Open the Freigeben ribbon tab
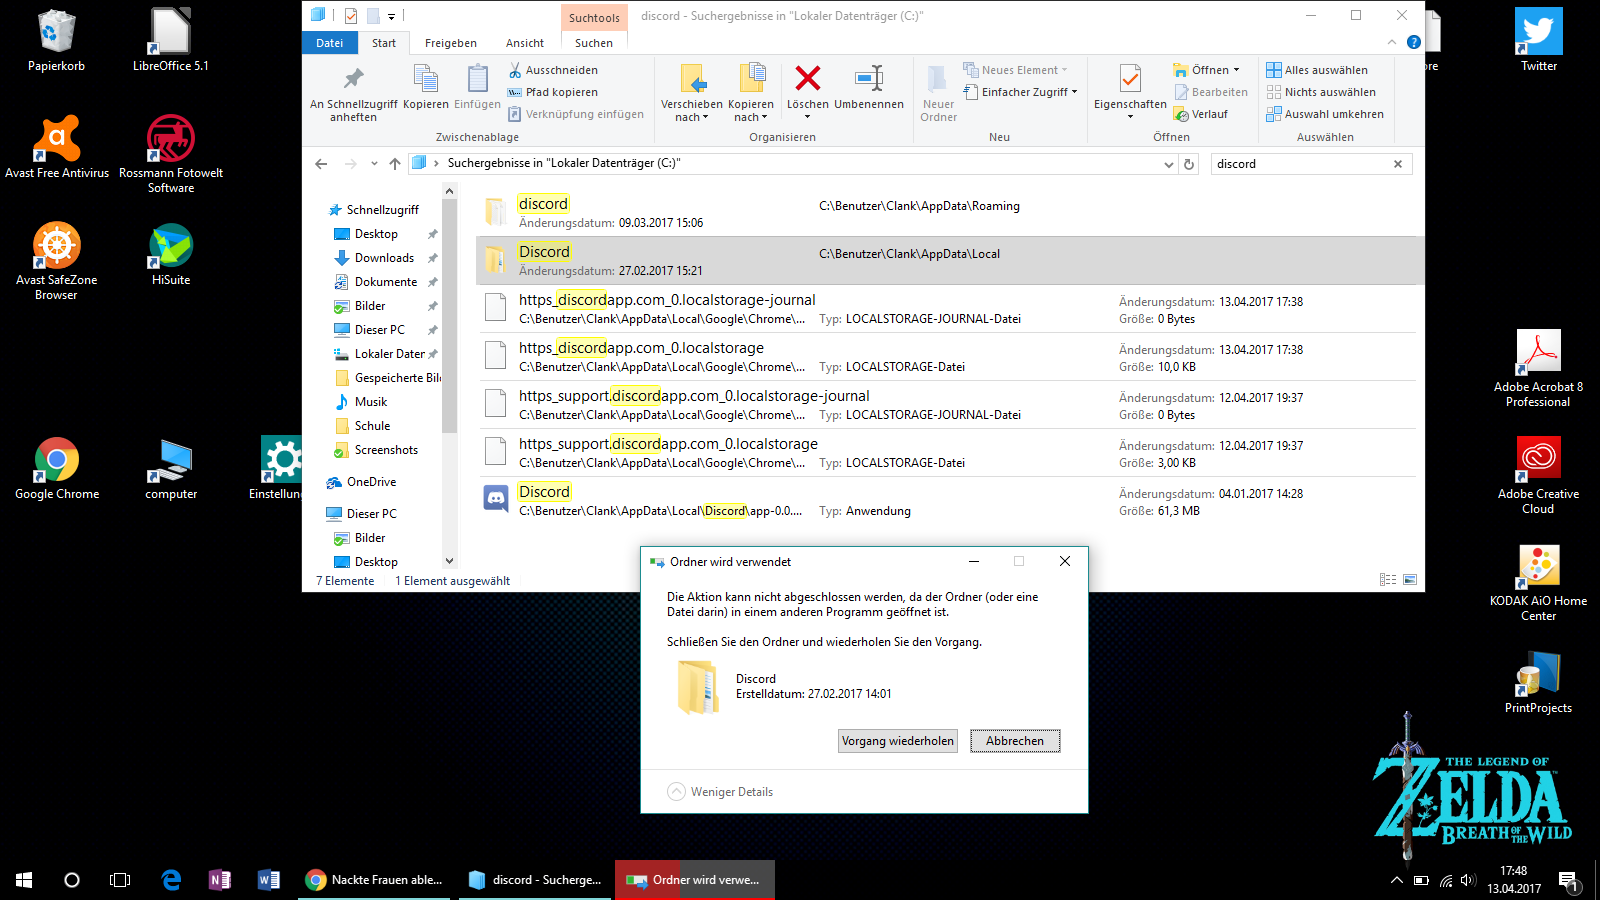1600x900 pixels. point(450,43)
